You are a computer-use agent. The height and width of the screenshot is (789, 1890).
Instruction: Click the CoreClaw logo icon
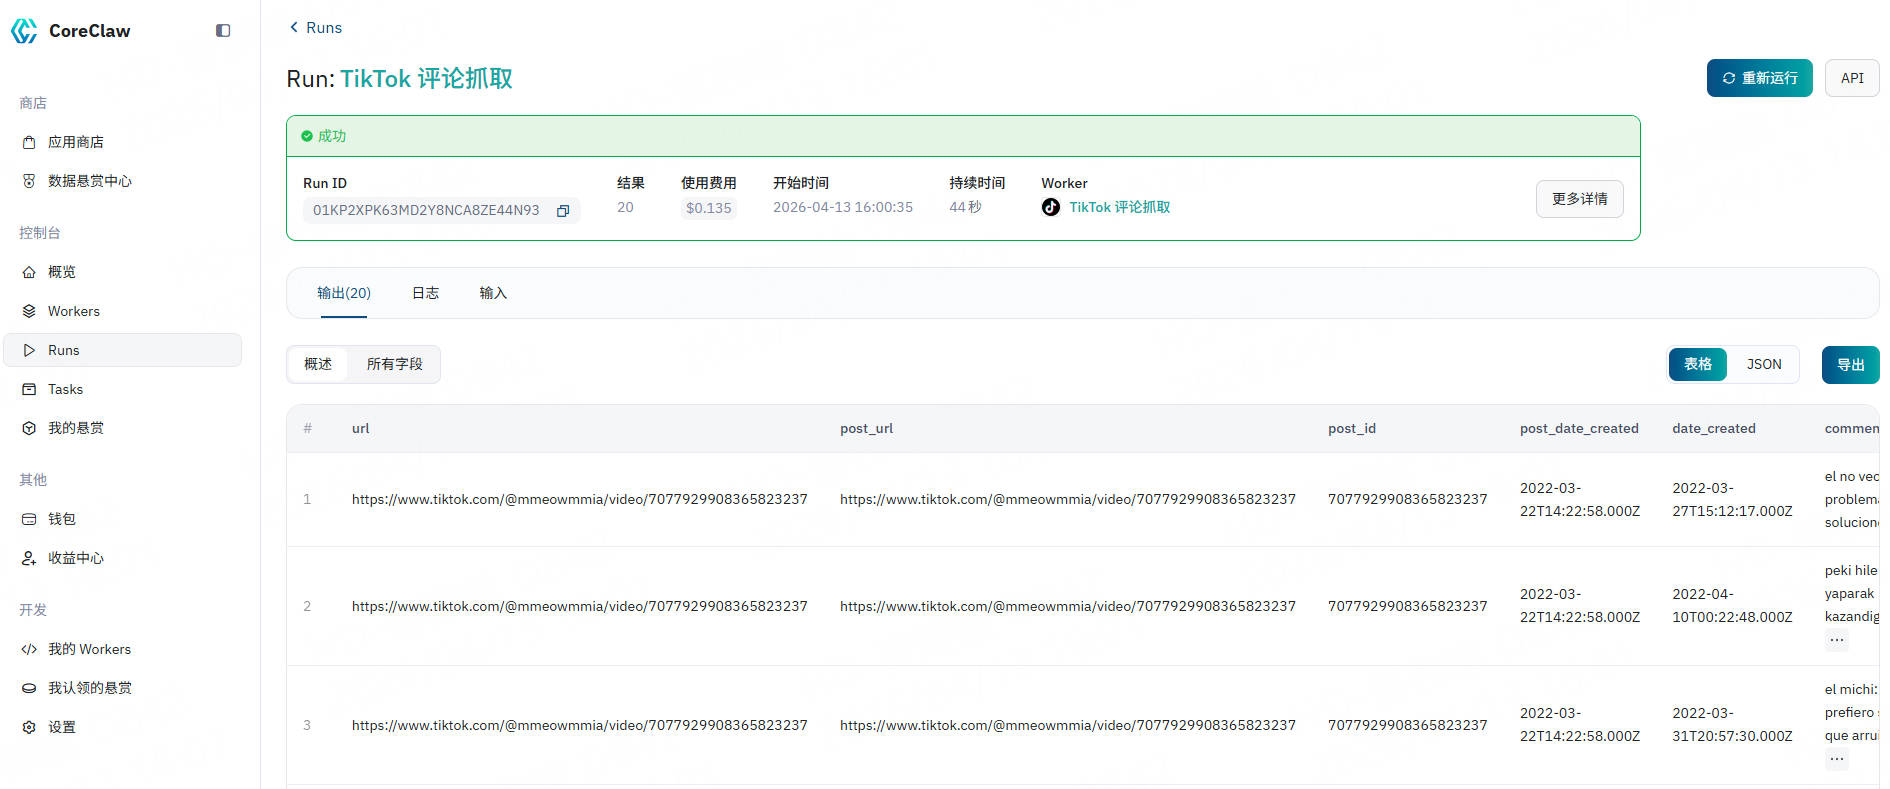24,31
